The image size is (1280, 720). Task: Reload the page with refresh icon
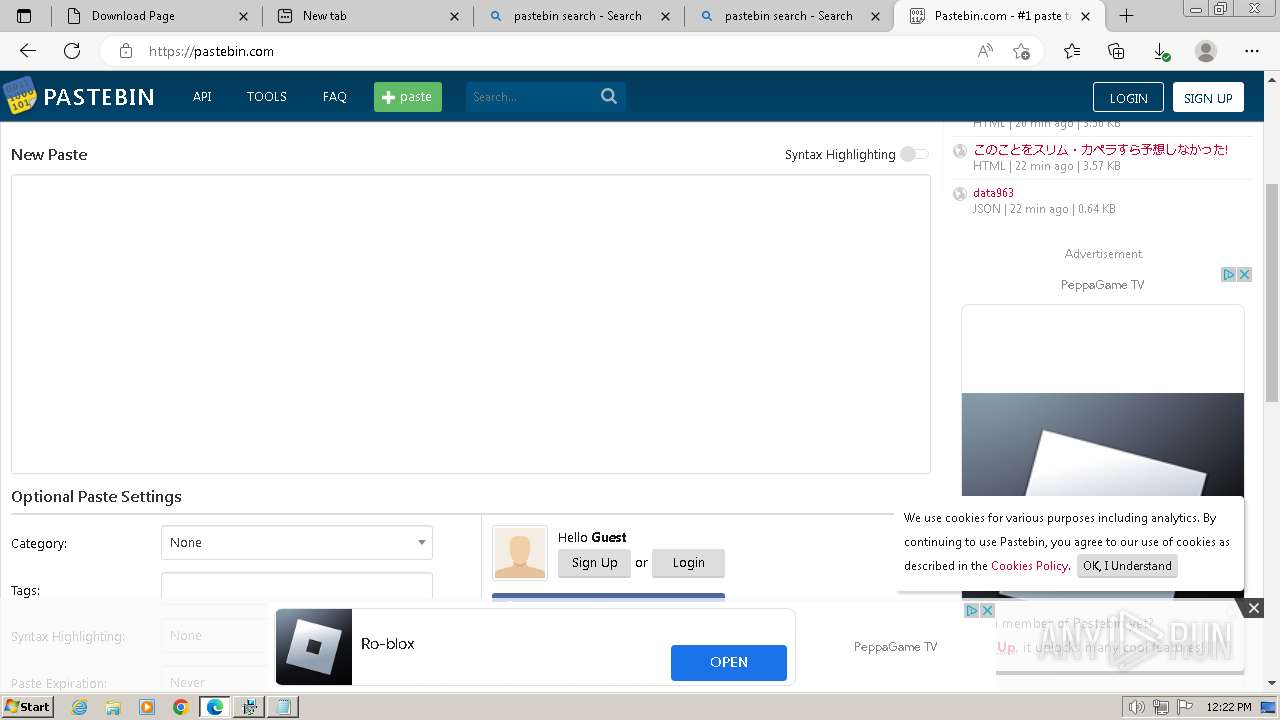pyautogui.click(x=72, y=51)
